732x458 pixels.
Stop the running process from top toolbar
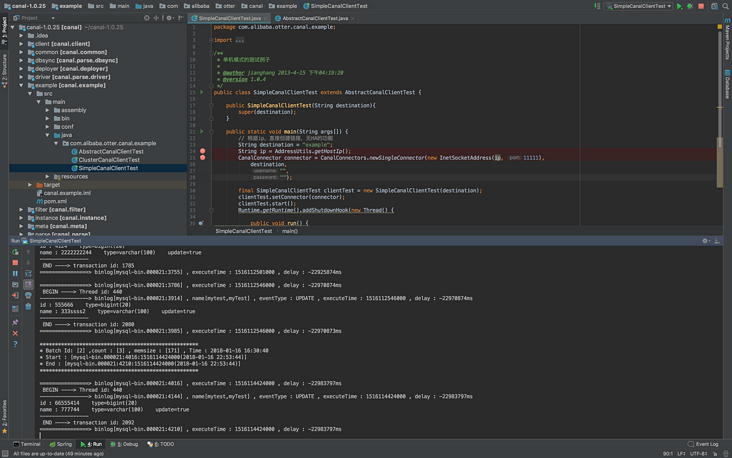click(701, 6)
